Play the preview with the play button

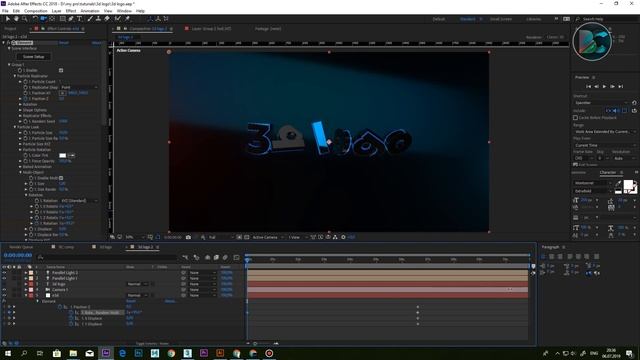[604, 87]
